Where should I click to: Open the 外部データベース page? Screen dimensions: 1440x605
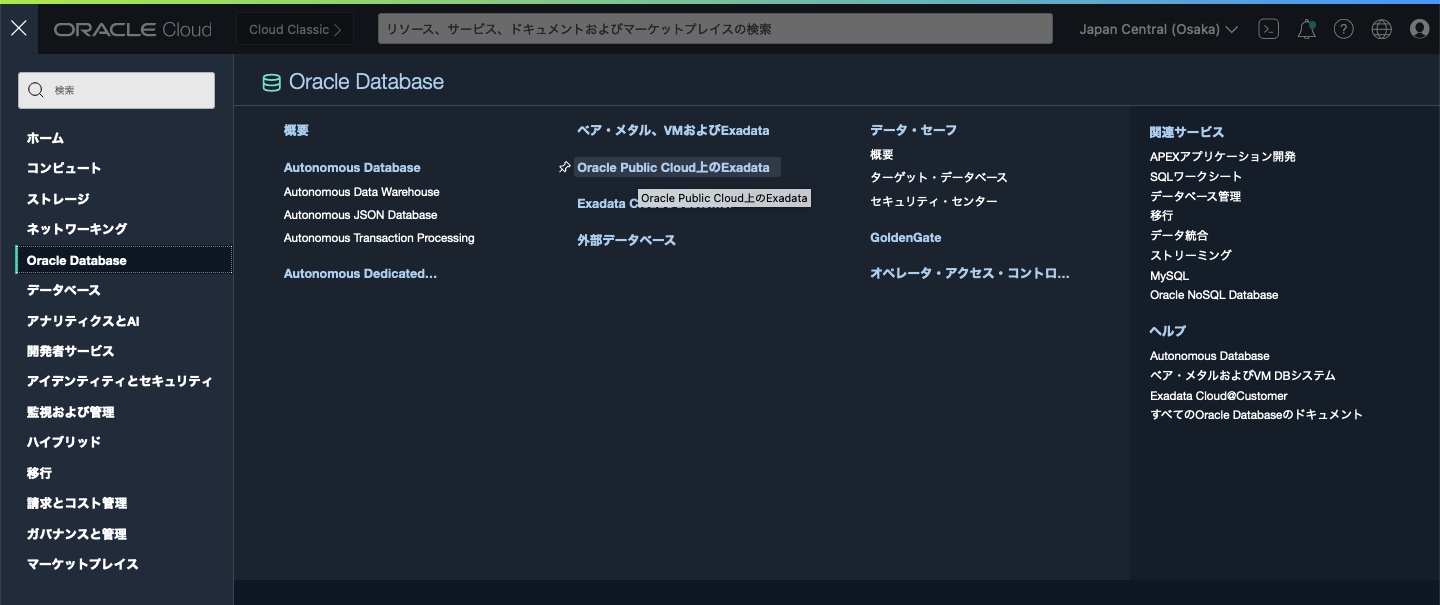point(626,240)
